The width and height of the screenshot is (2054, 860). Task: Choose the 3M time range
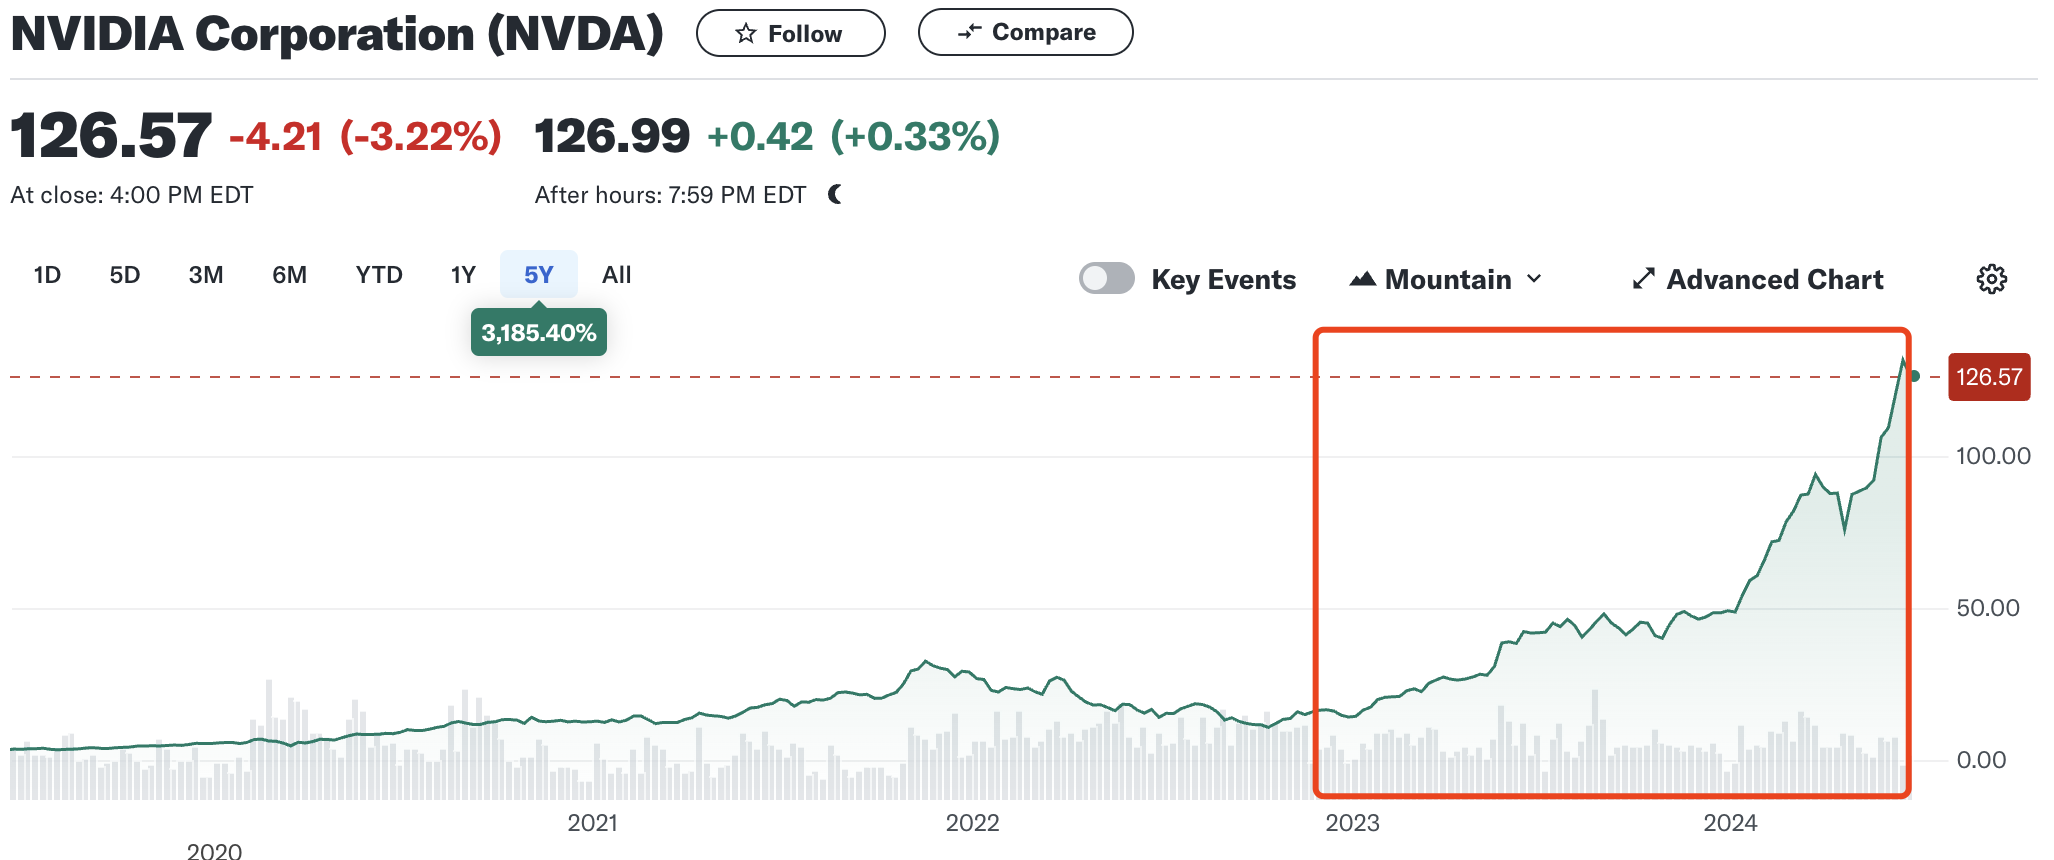pos(206,275)
